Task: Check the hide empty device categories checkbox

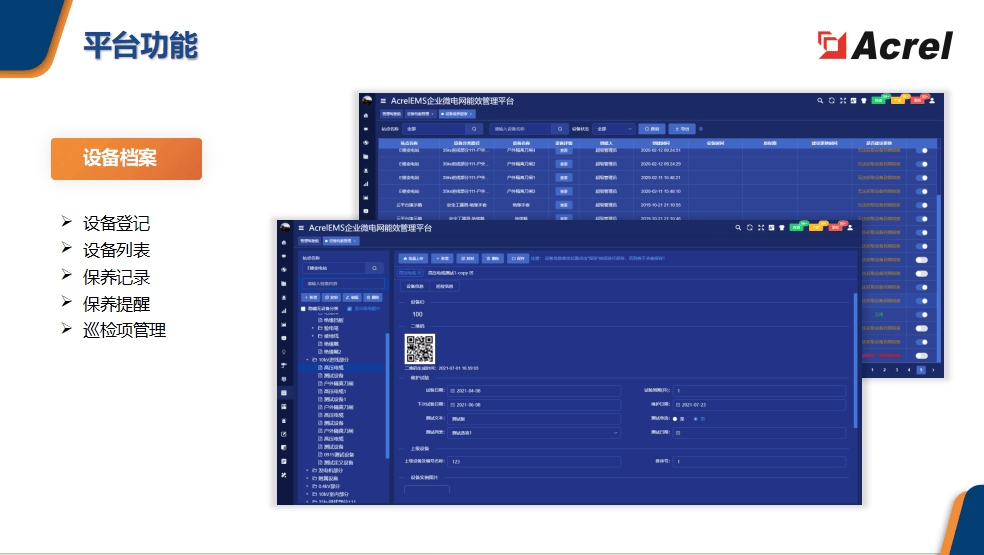Action: pos(303,309)
